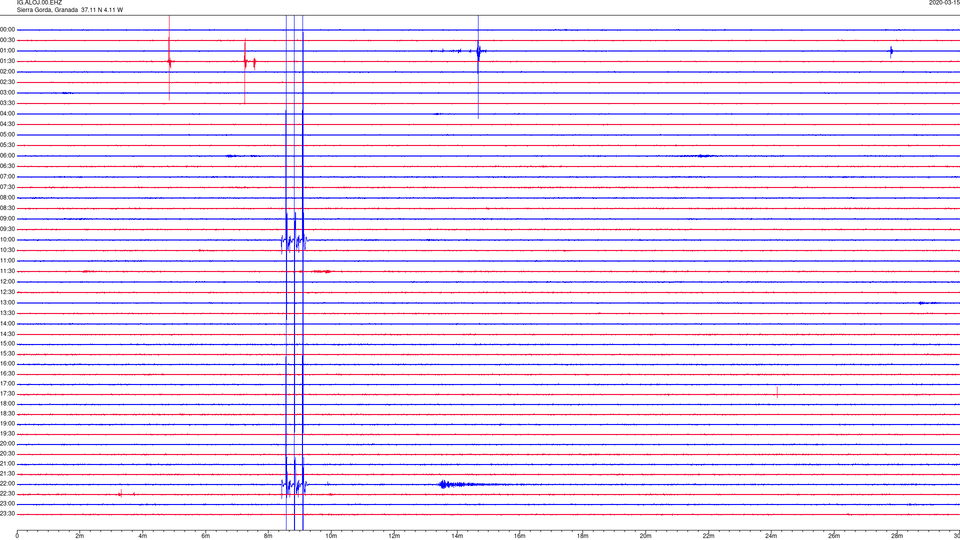This screenshot has height=540, width=960.
Task: Click the tall blue spike on the 01:00 trace
Action: 478,66
